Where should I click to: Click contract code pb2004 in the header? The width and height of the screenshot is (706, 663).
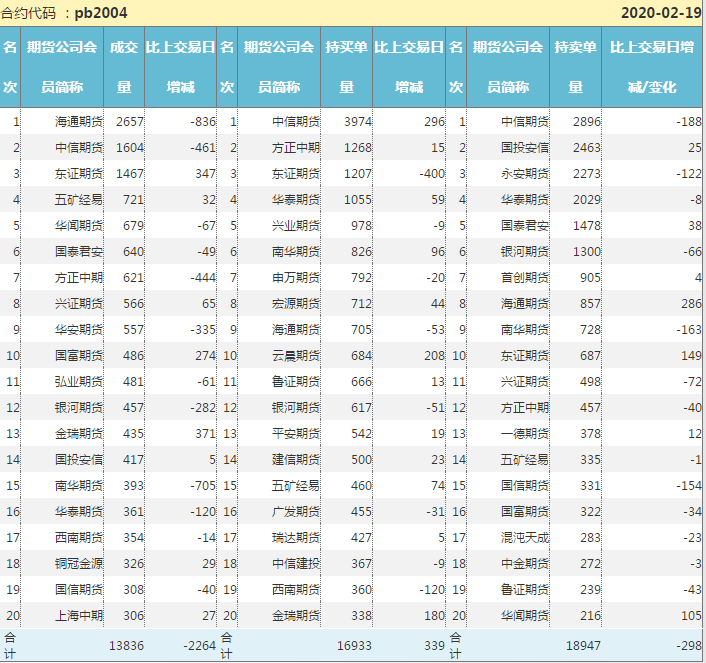tap(101, 13)
